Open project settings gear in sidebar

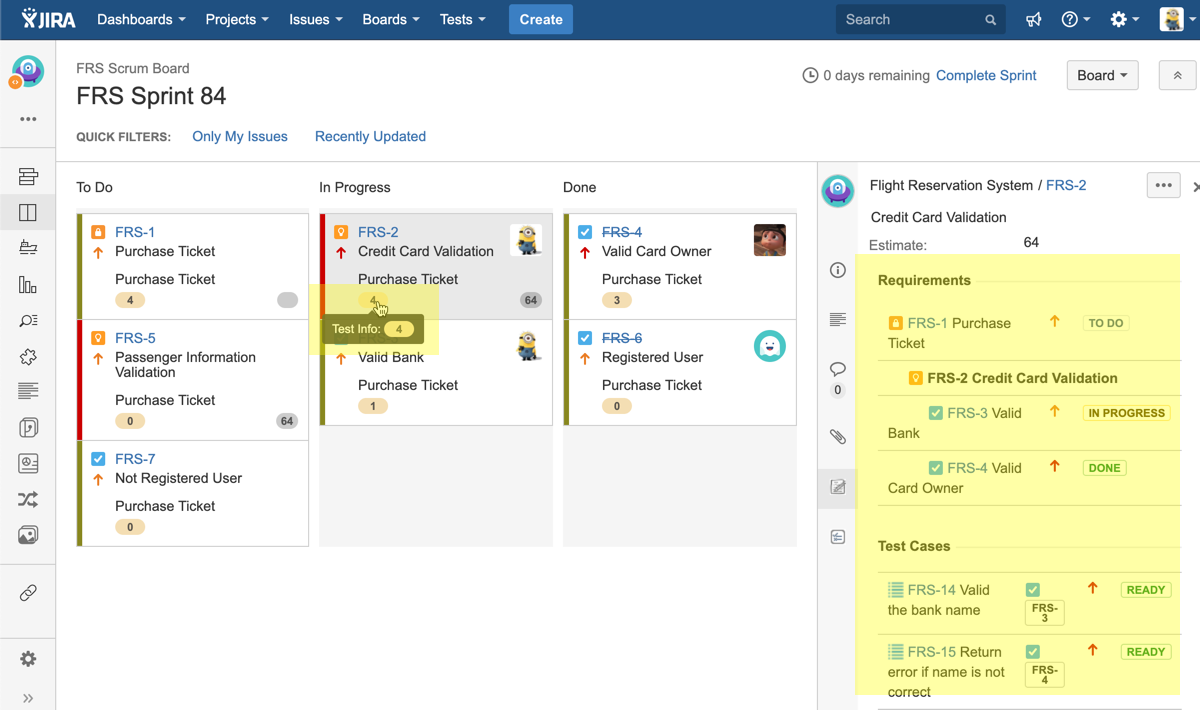[x=28, y=659]
